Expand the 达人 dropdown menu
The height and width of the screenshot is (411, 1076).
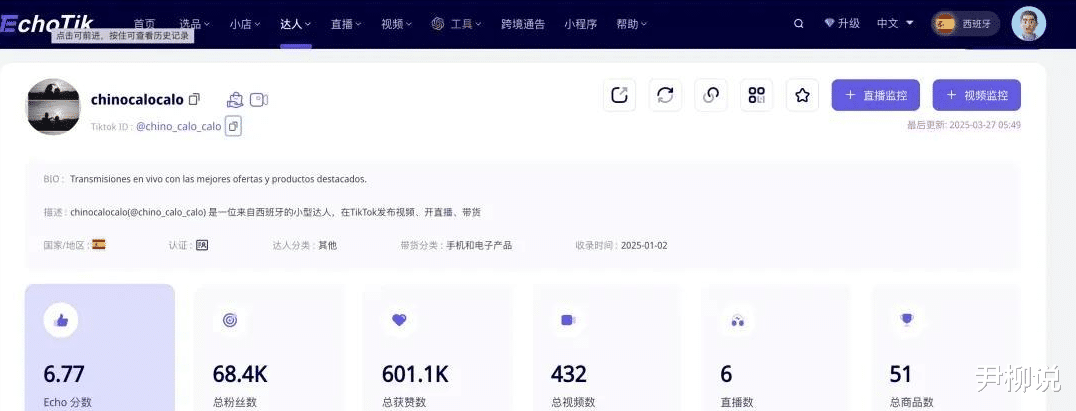pyautogui.click(x=296, y=24)
